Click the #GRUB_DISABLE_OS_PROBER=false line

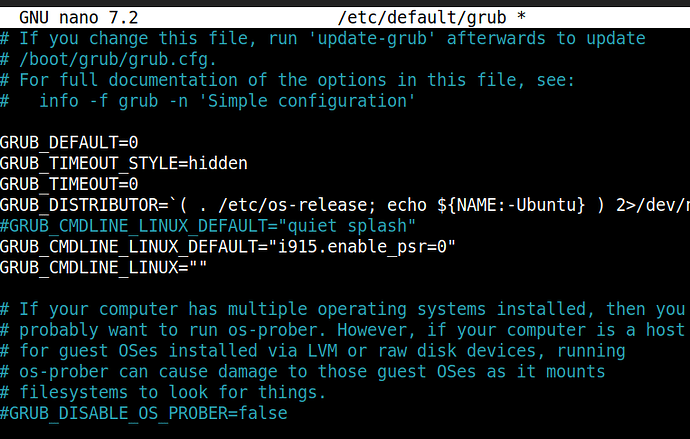[143, 413]
